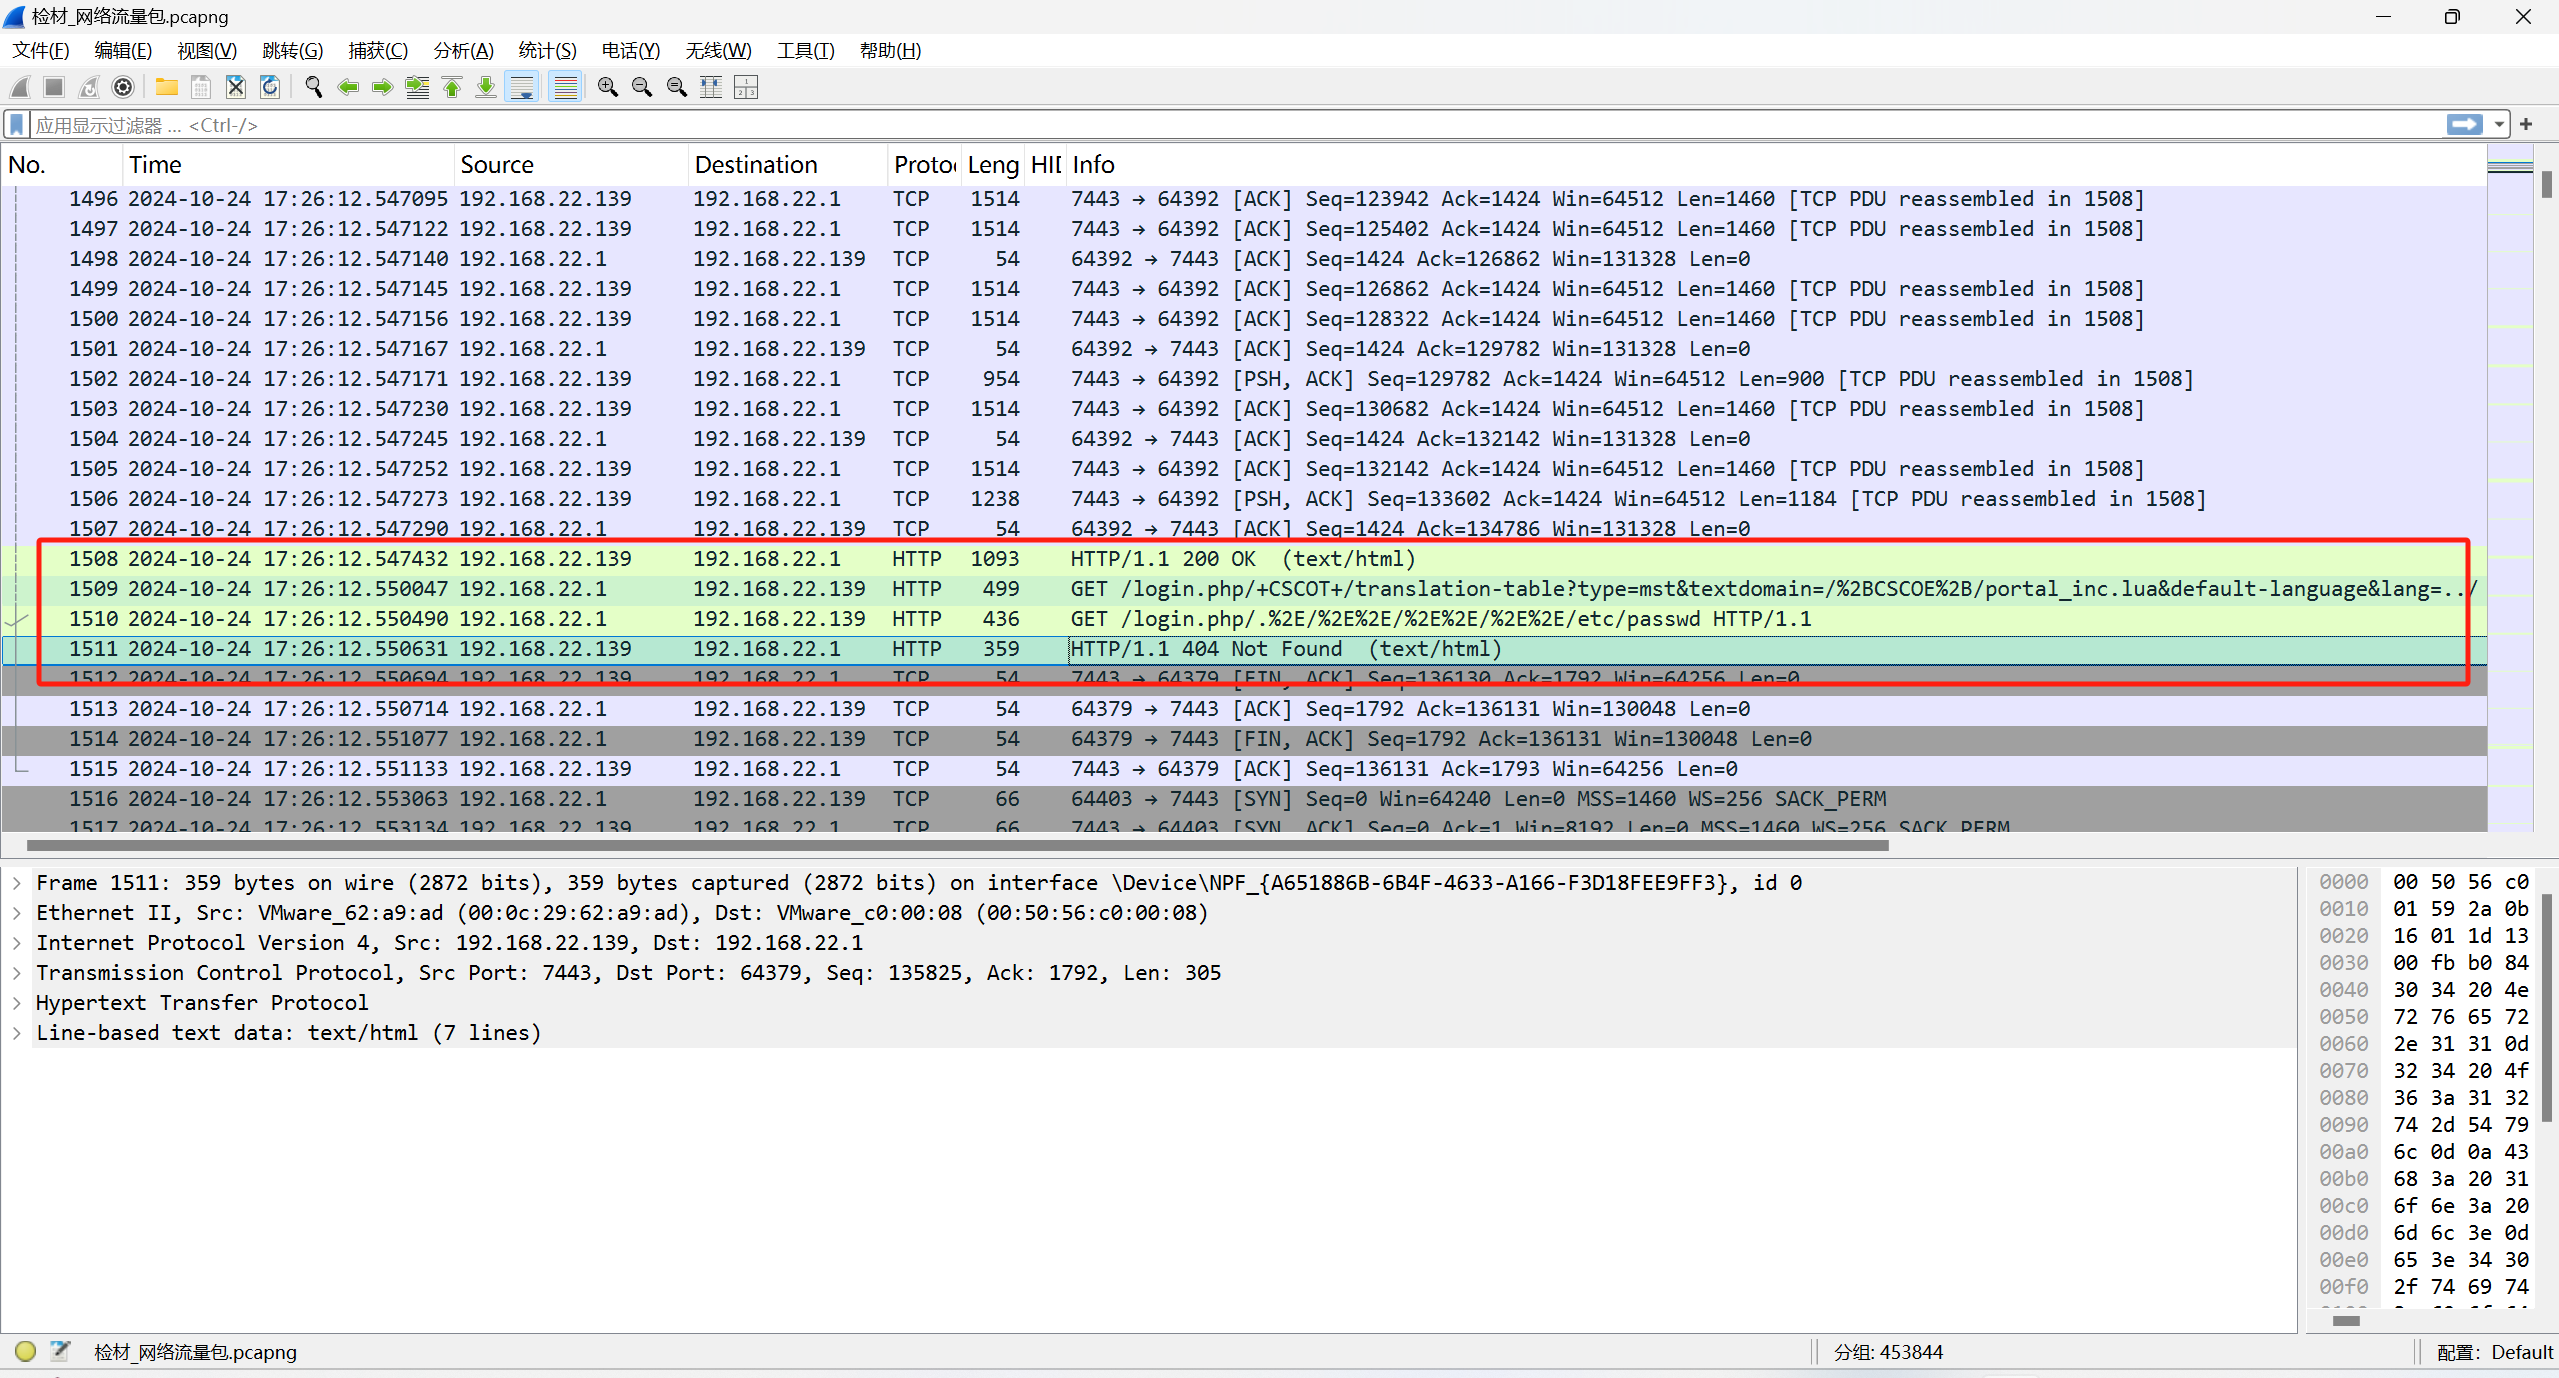
Task: Toggle packet list colorization
Action: coord(565,88)
